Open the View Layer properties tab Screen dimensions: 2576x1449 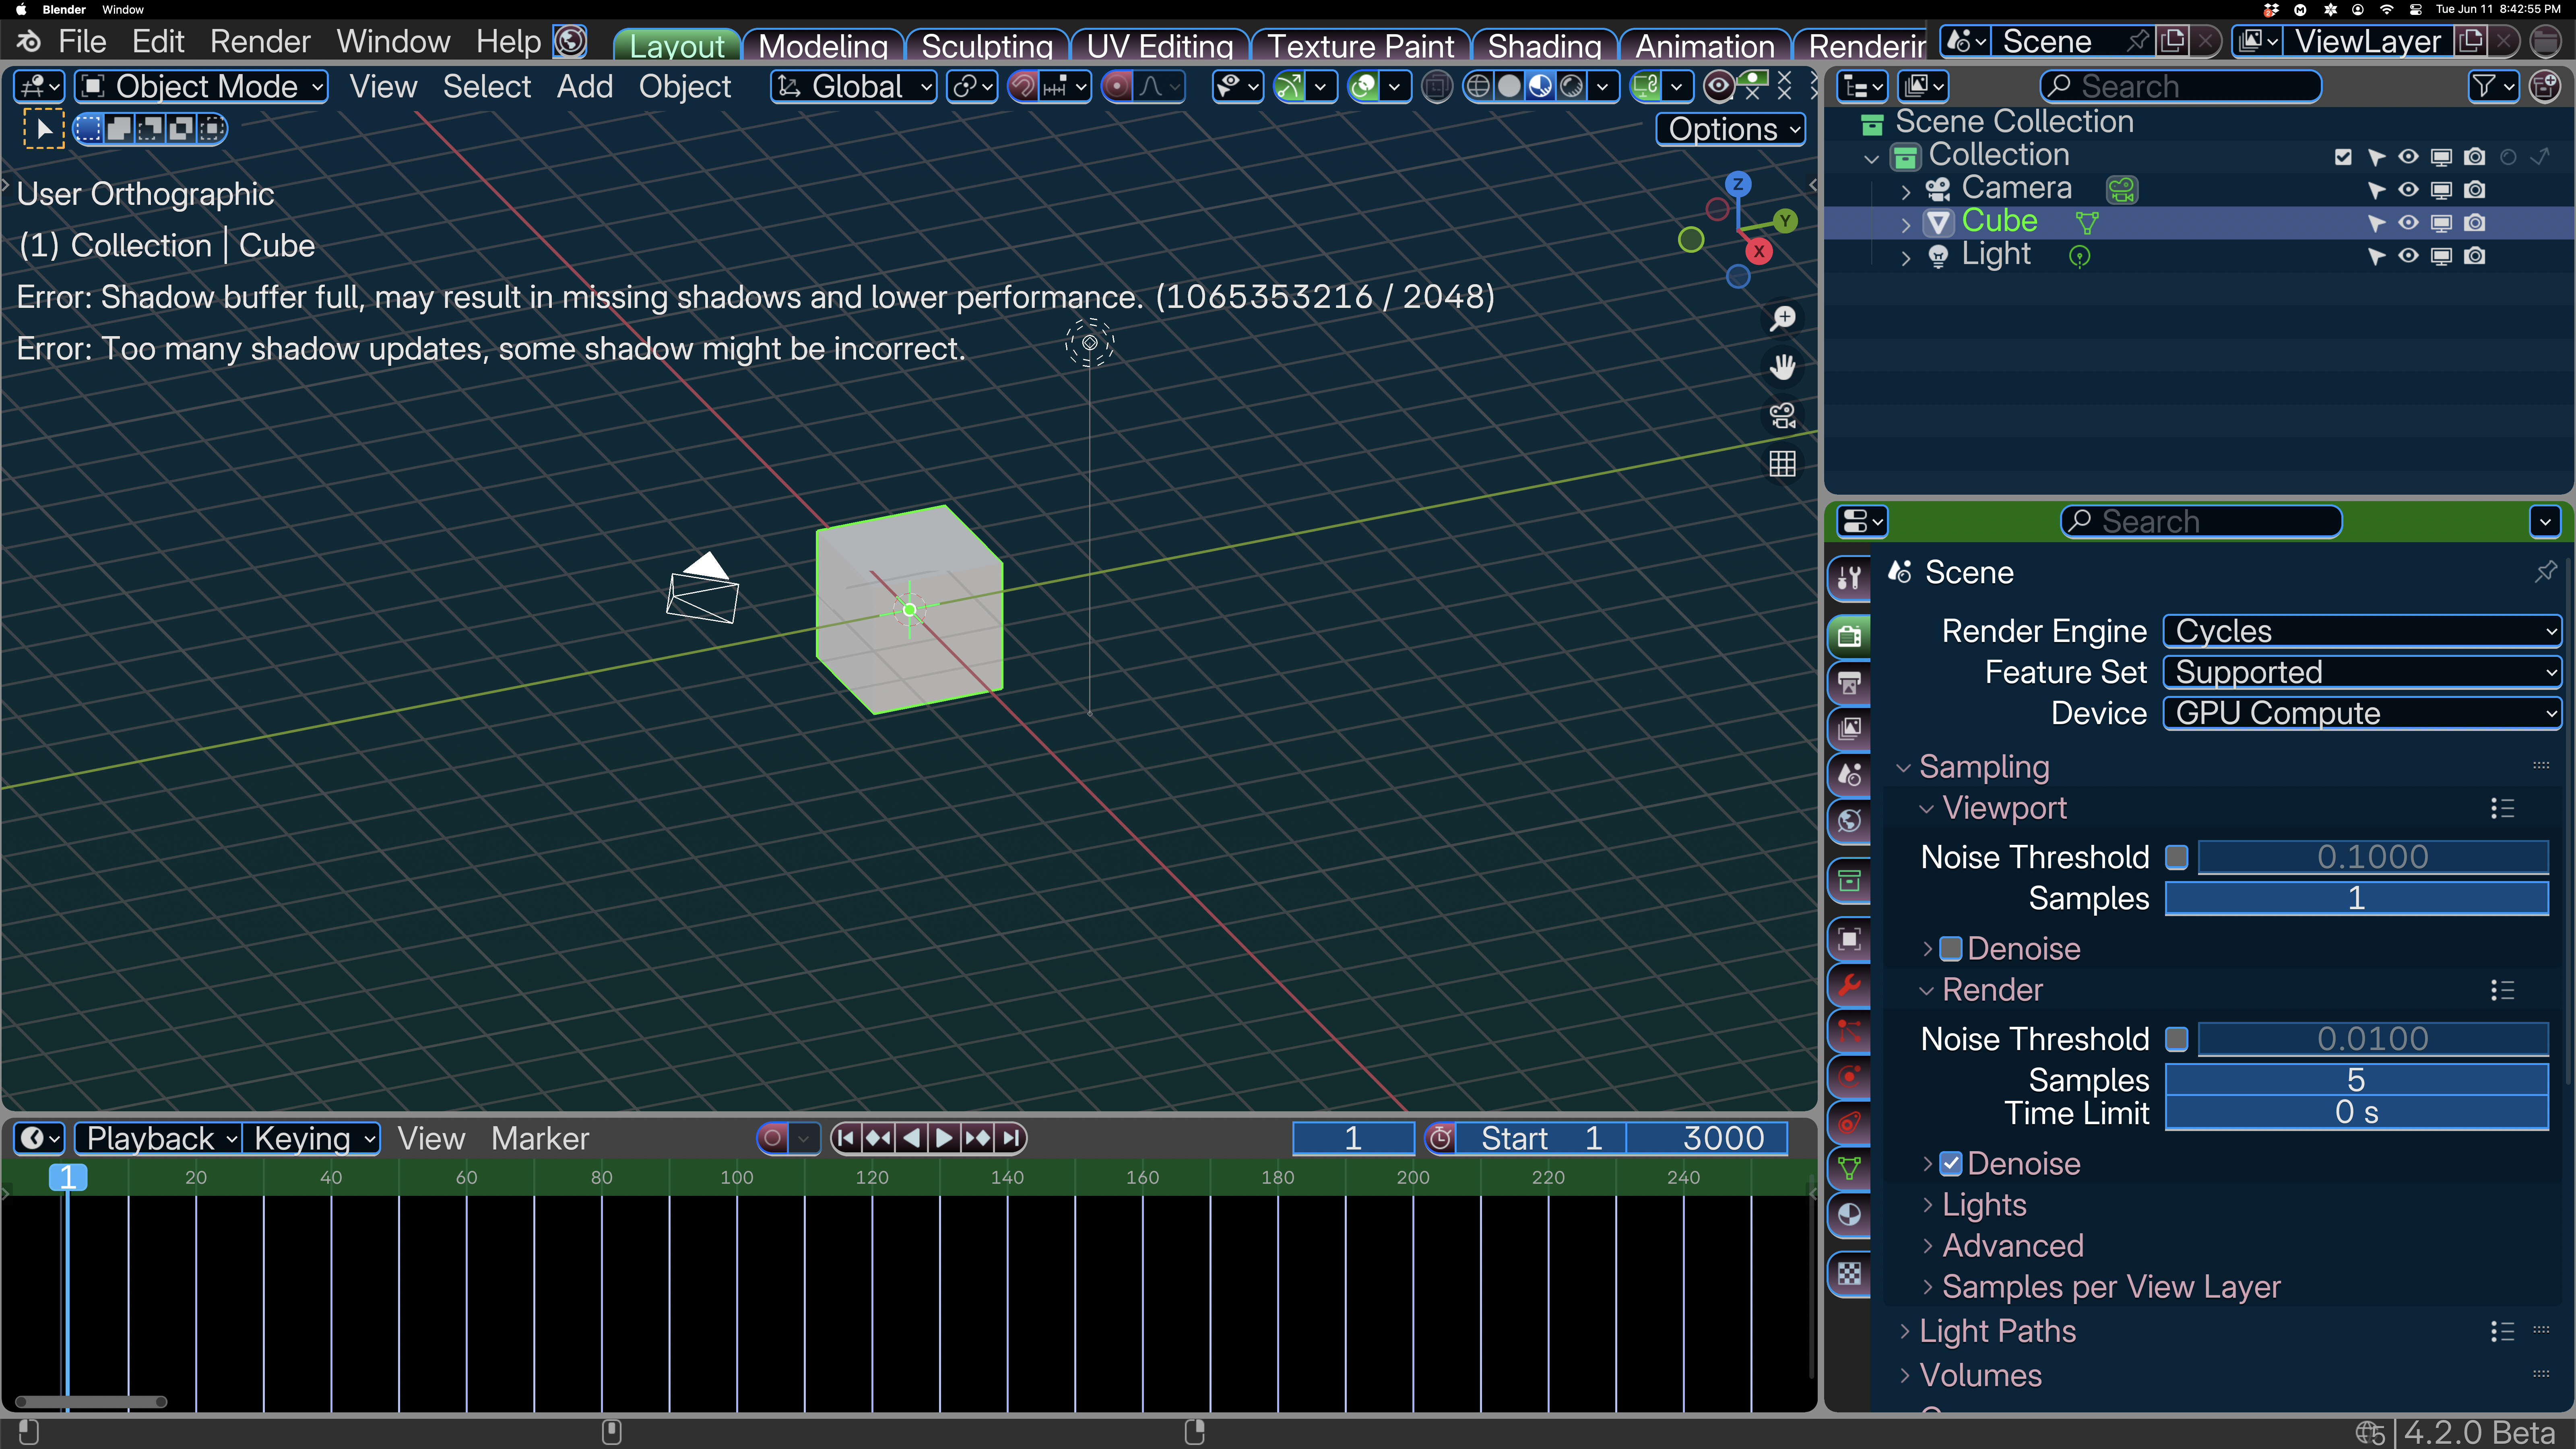pyautogui.click(x=1849, y=729)
